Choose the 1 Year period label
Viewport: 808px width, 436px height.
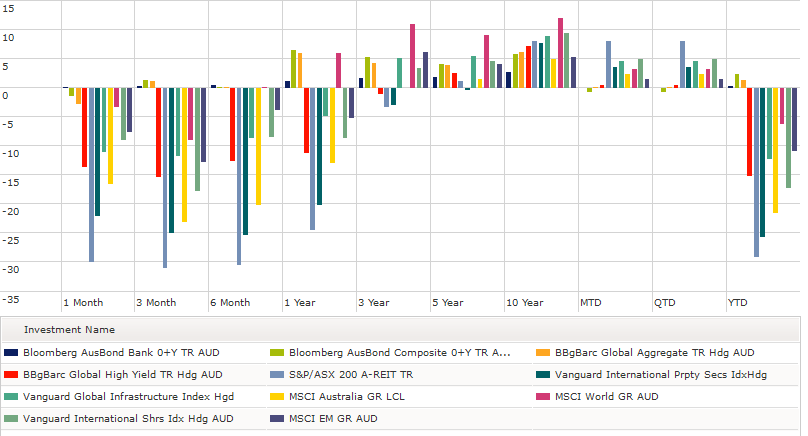tap(300, 302)
